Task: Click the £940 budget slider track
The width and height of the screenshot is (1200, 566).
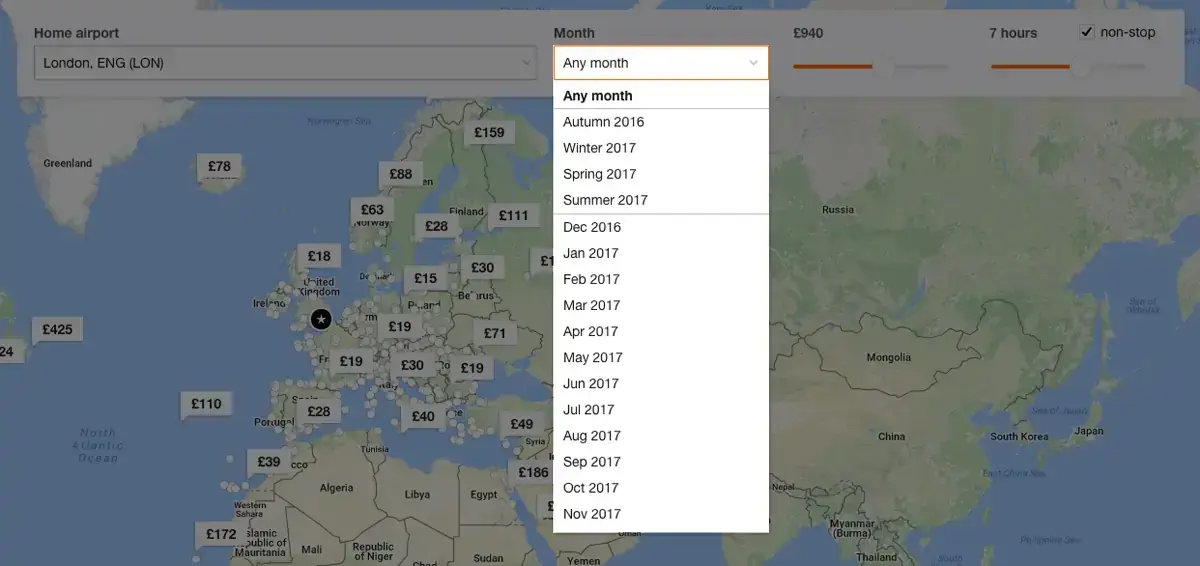Action: pyautogui.click(x=871, y=67)
